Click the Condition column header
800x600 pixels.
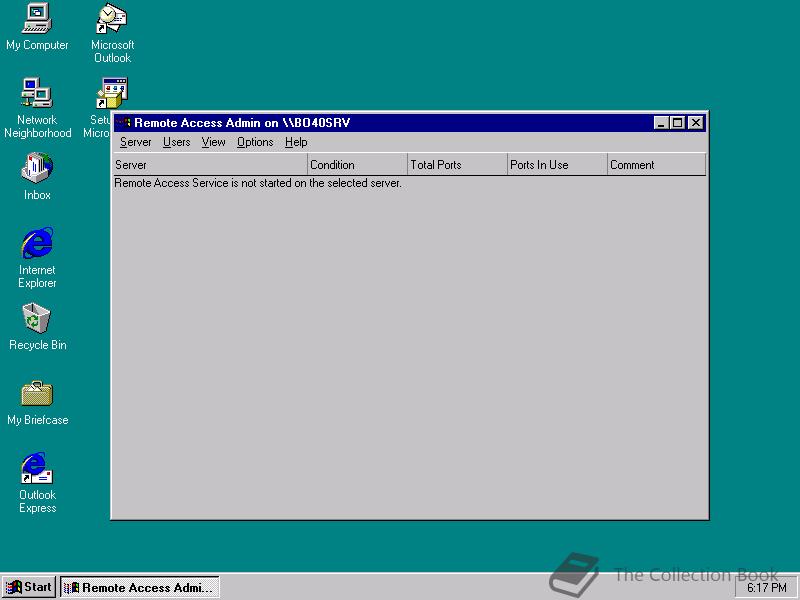click(357, 165)
